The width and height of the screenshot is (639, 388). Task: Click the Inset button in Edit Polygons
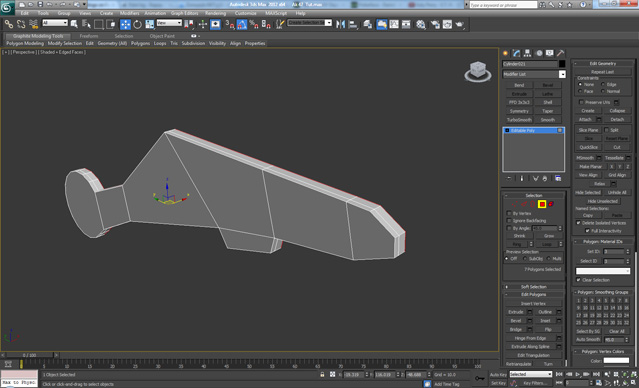click(x=545, y=321)
